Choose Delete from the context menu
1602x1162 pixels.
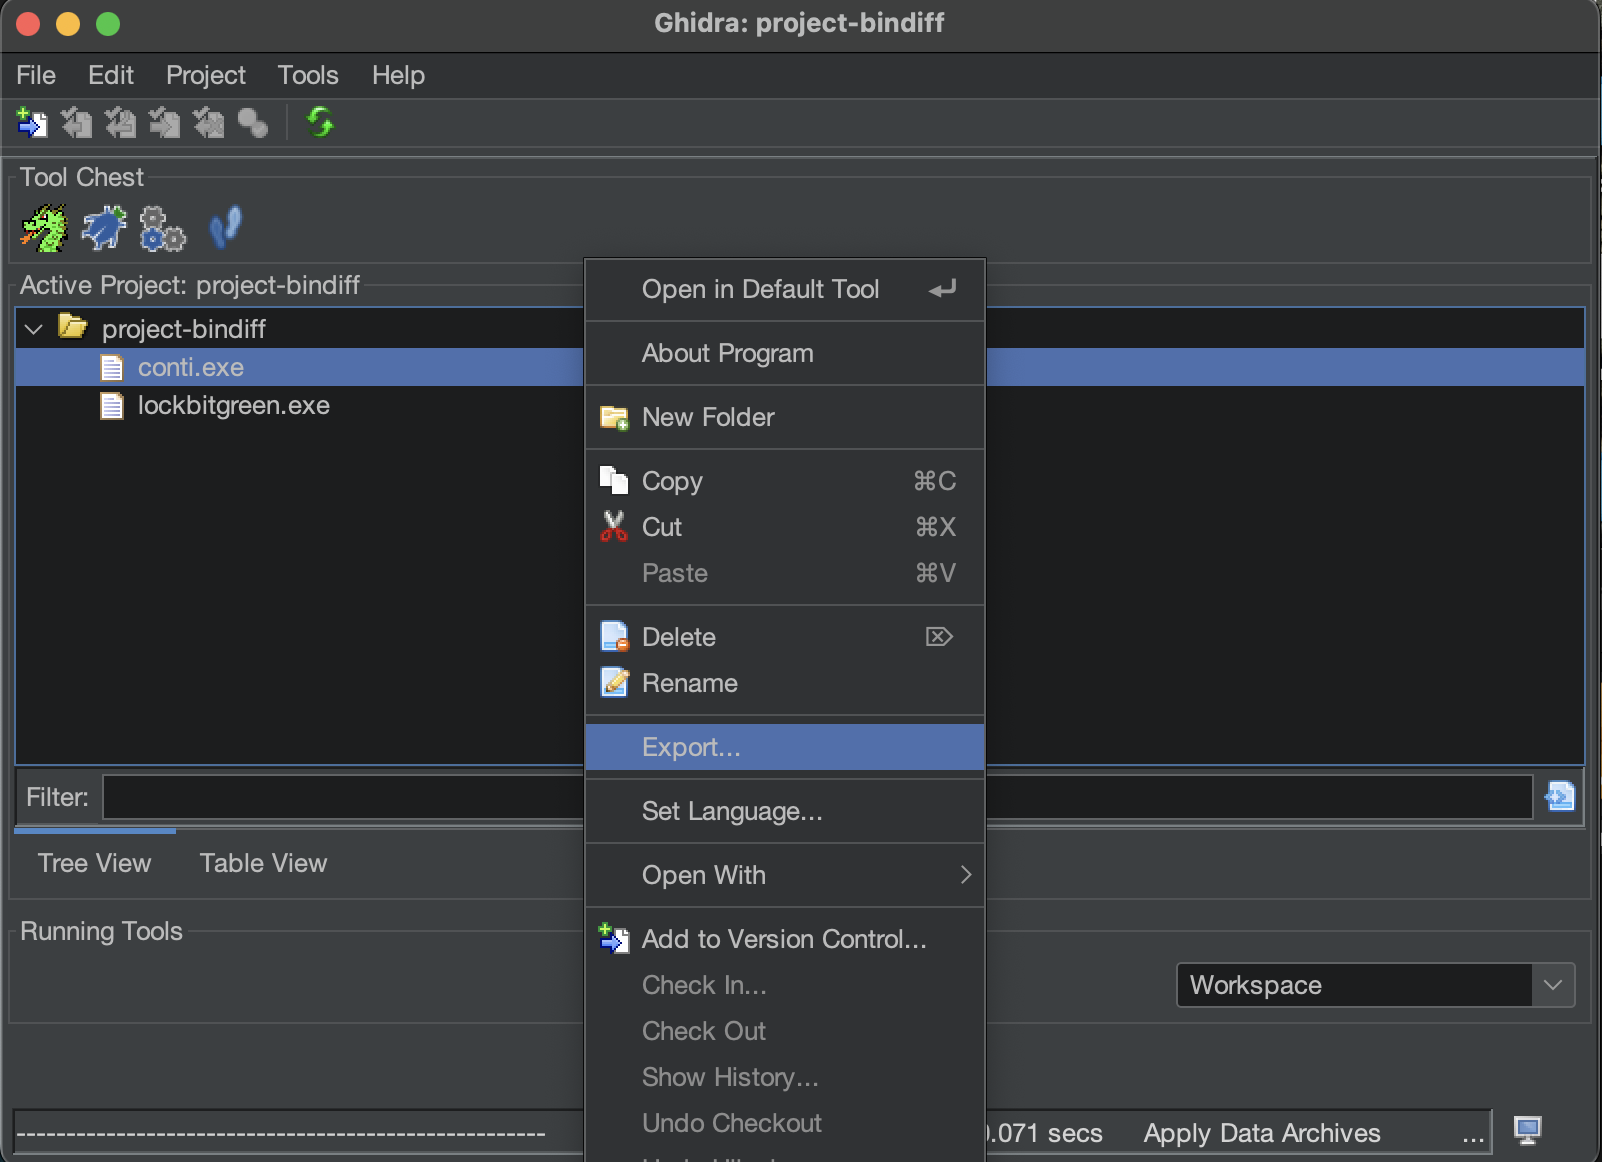[x=785, y=637]
